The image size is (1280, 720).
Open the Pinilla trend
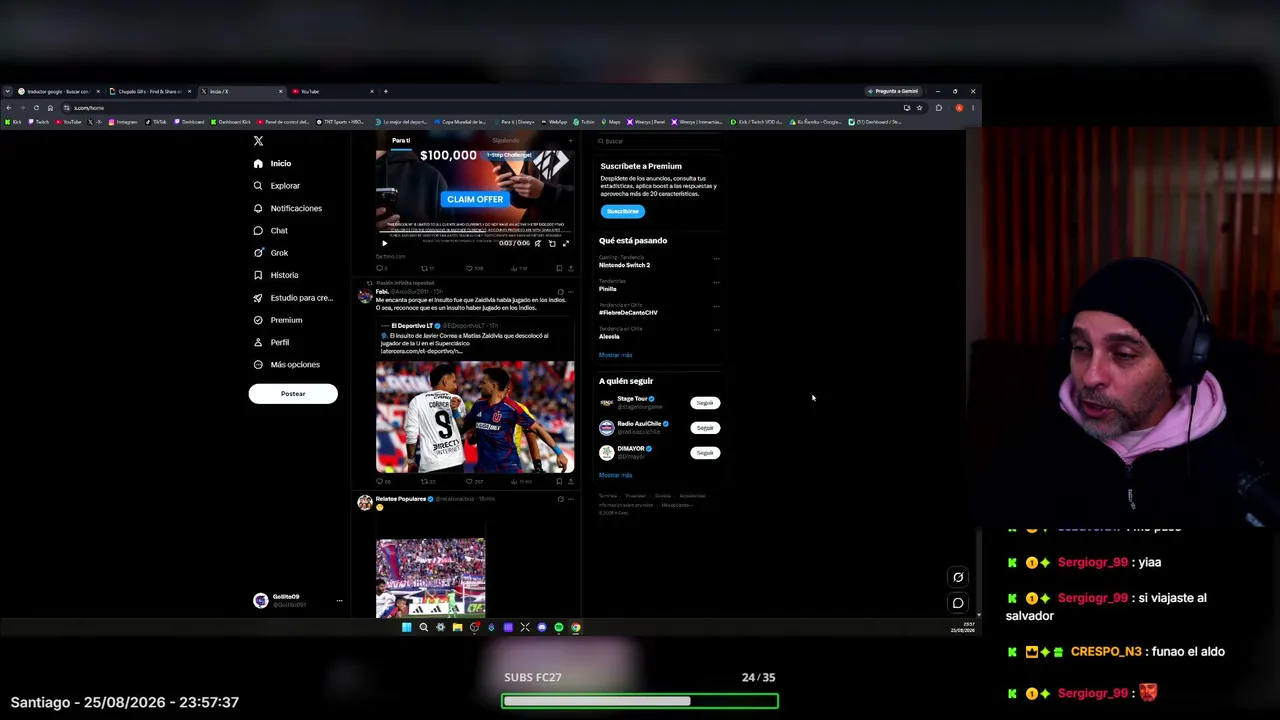click(608, 289)
